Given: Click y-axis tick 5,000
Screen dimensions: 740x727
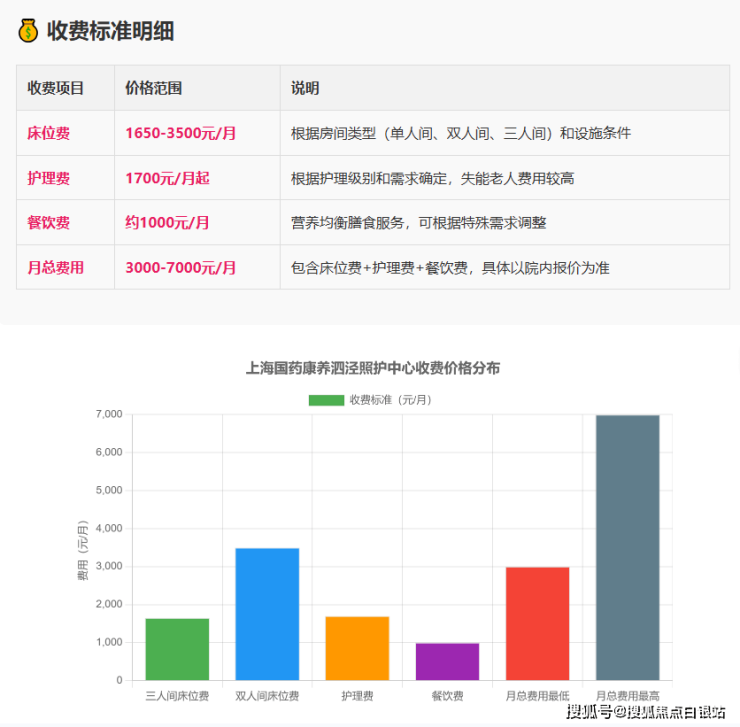Looking at the screenshot, I should (109, 490).
